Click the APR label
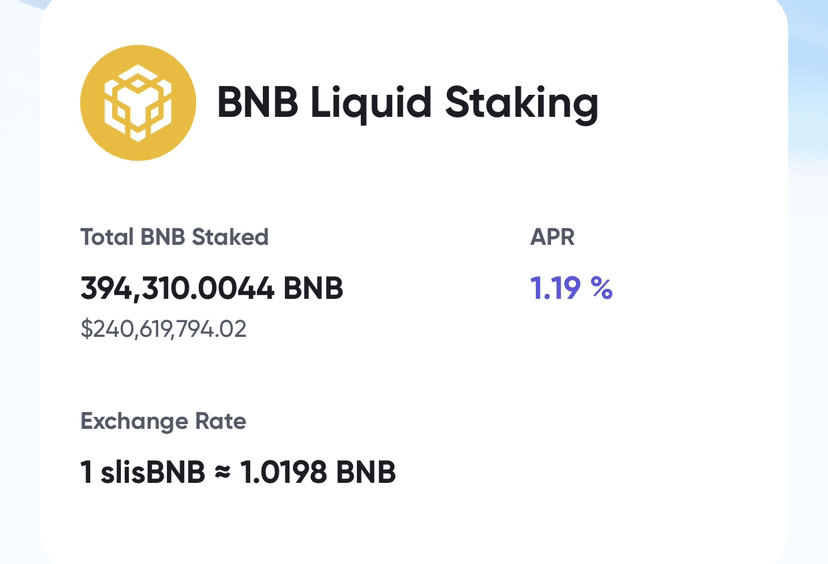 coord(552,238)
